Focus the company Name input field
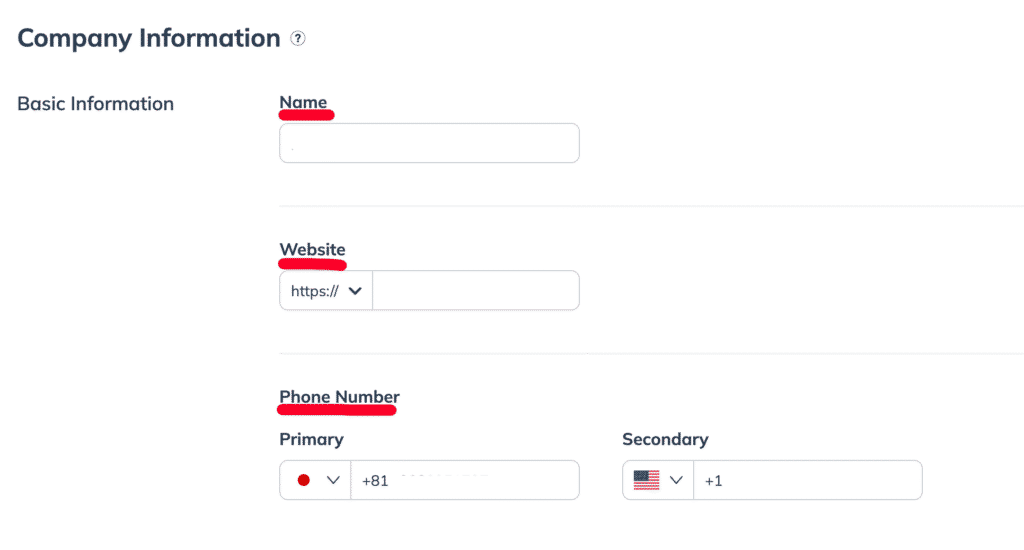Viewport: 1024px width, 550px height. [429, 143]
